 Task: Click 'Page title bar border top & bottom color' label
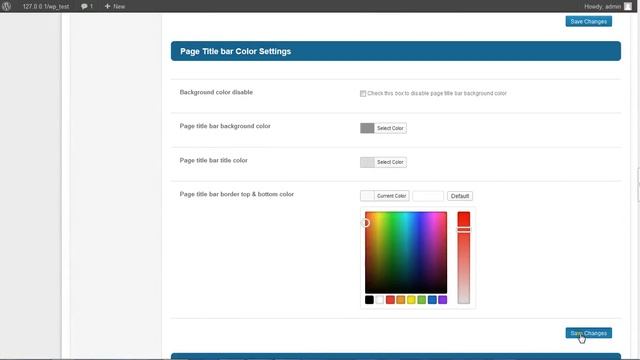(237, 194)
